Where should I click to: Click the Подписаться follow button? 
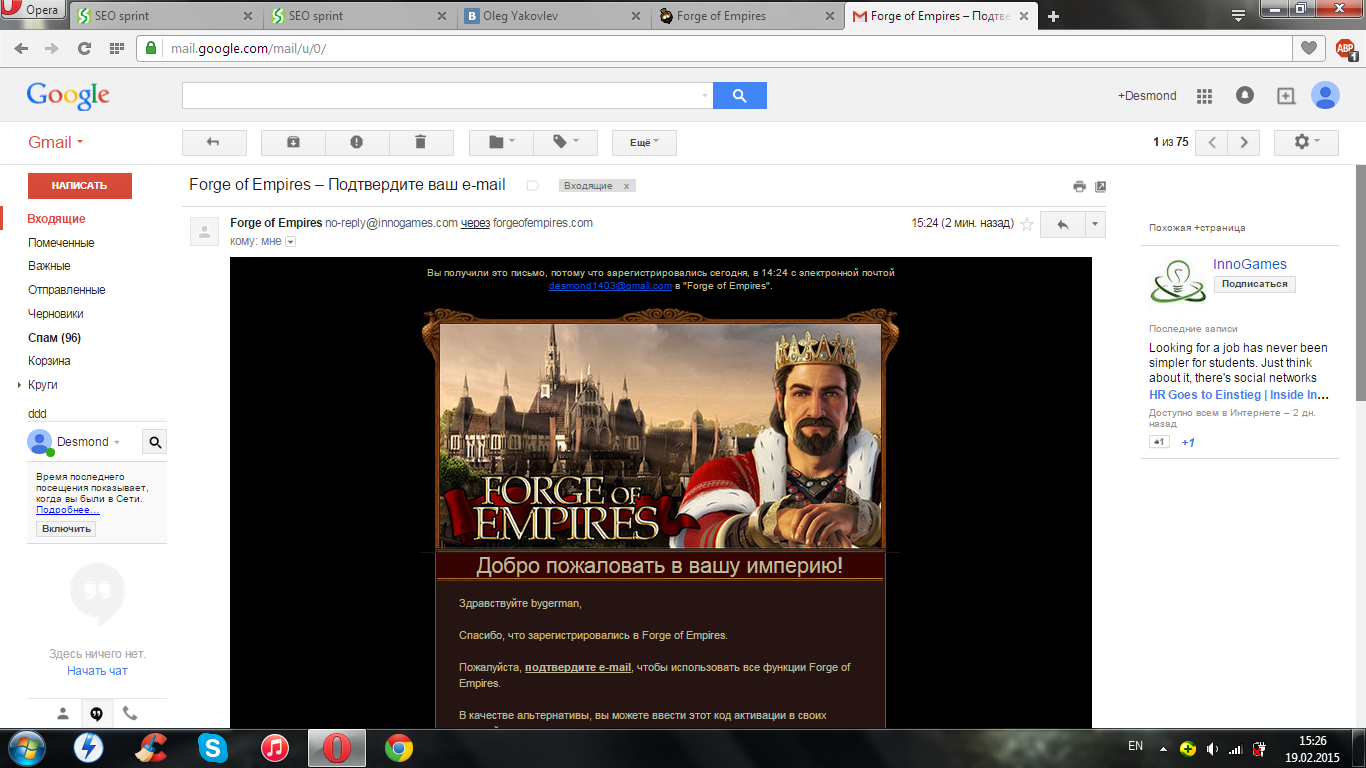point(1254,284)
